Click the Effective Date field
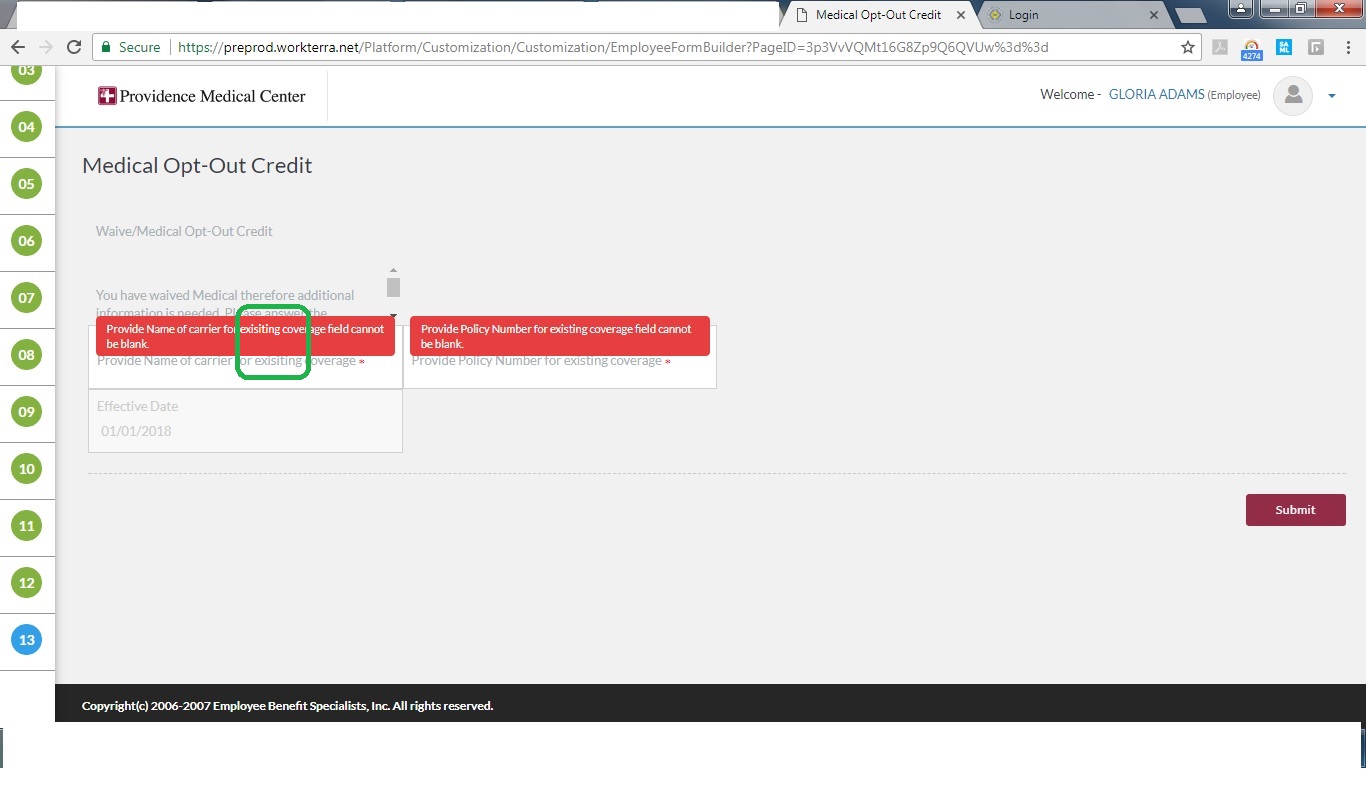The width and height of the screenshot is (1366, 812). (245, 431)
